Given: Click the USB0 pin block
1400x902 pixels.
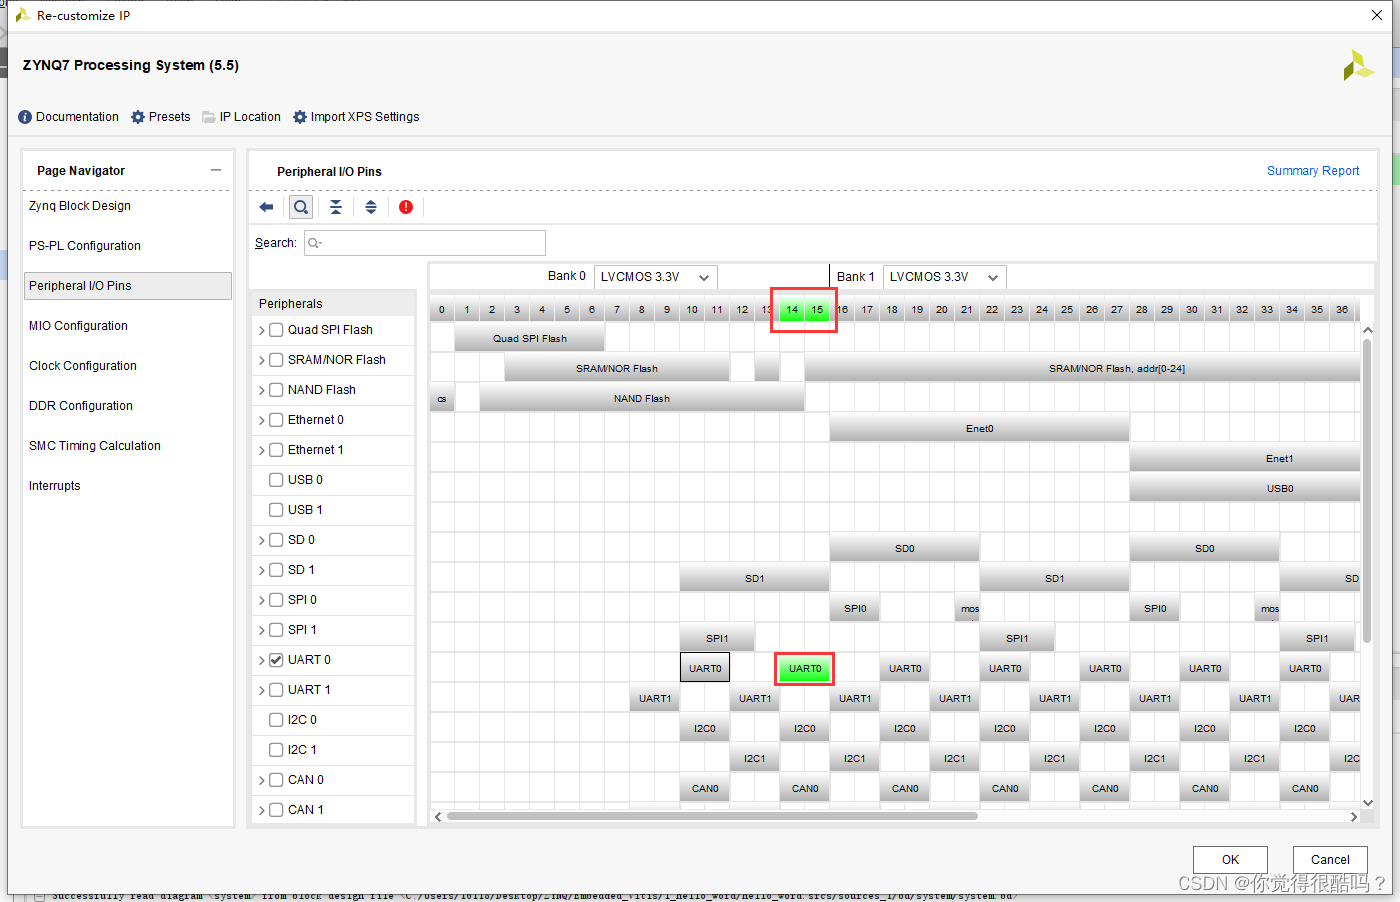Looking at the screenshot, I should [1245, 488].
